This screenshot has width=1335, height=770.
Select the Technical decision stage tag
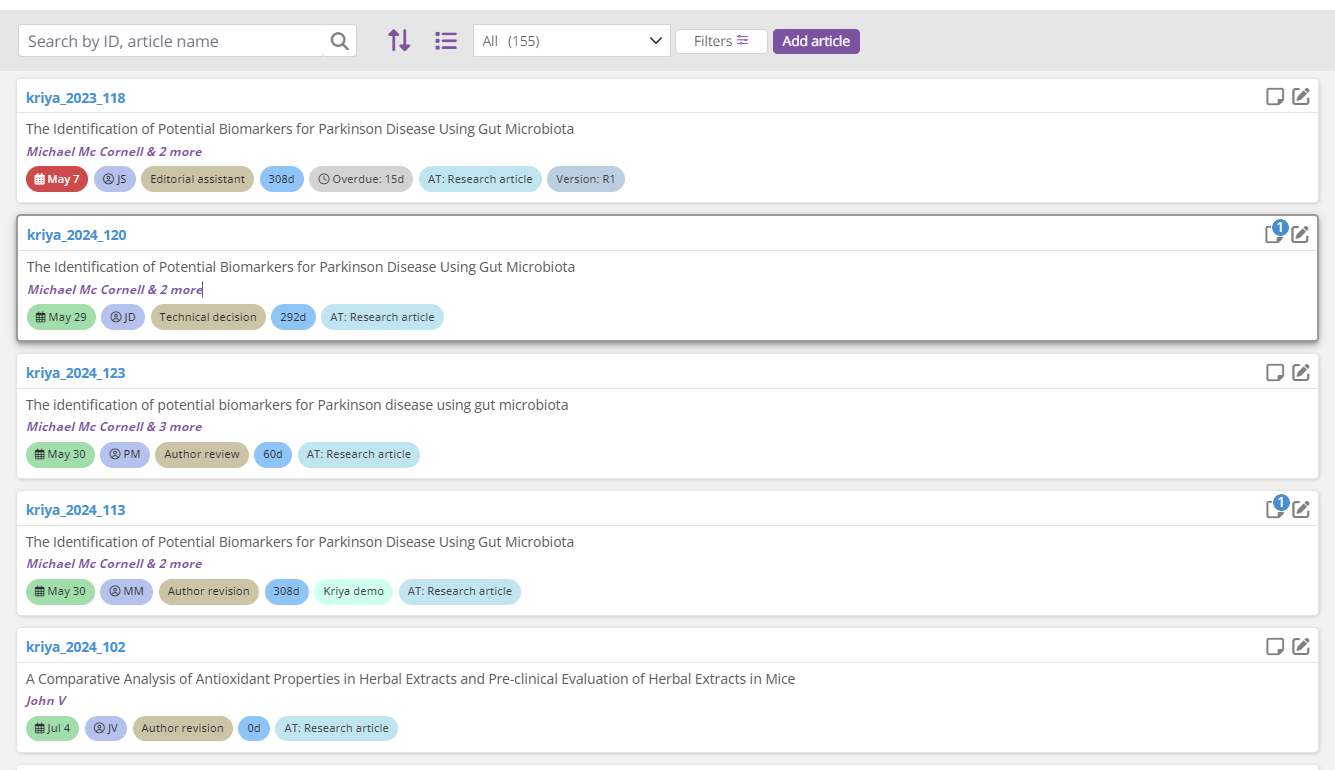click(x=208, y=317)
